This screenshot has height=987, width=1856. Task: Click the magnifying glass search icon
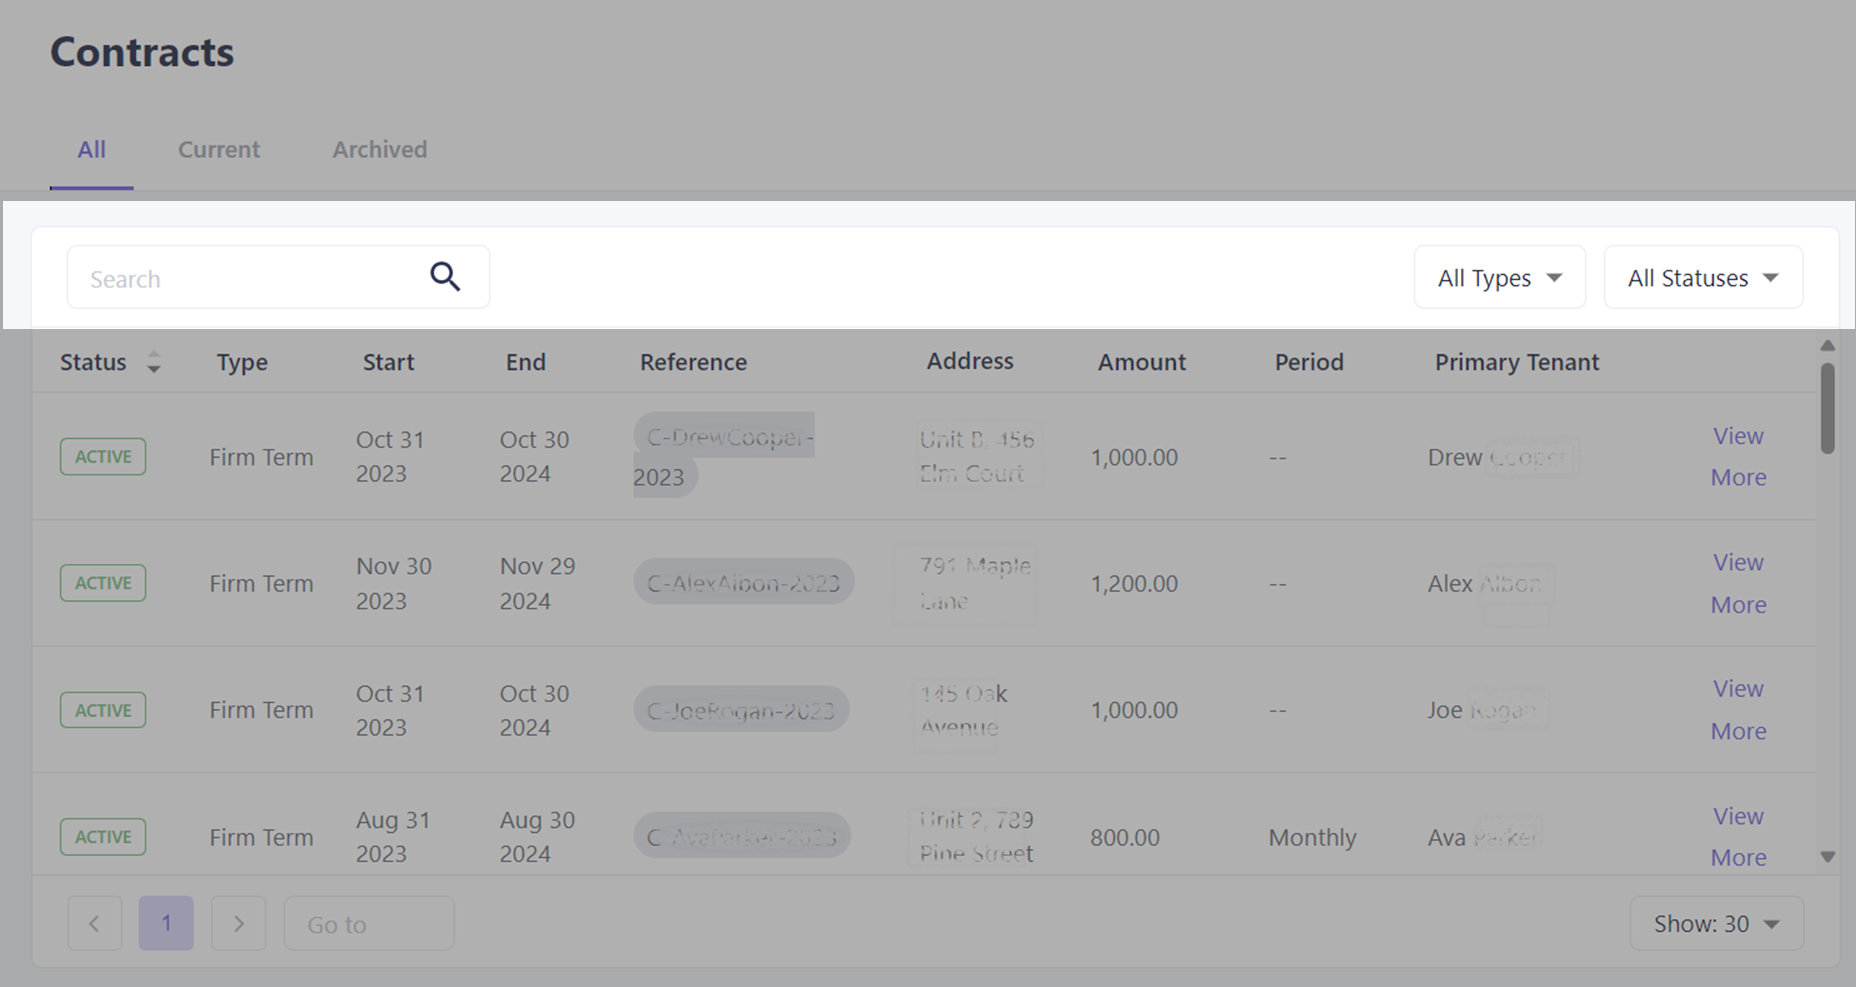click(x=445, y=277)
